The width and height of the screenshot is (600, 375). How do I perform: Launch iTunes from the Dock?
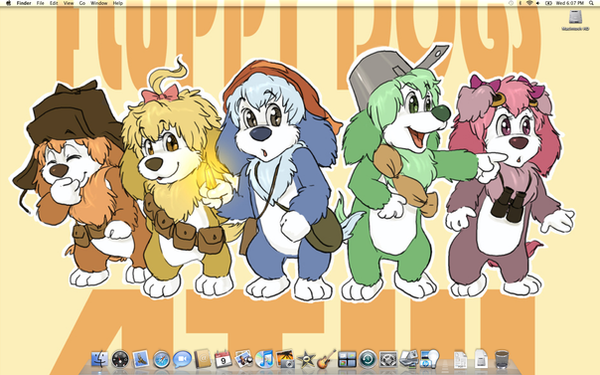pyautogui.click(x=264, y=359)
